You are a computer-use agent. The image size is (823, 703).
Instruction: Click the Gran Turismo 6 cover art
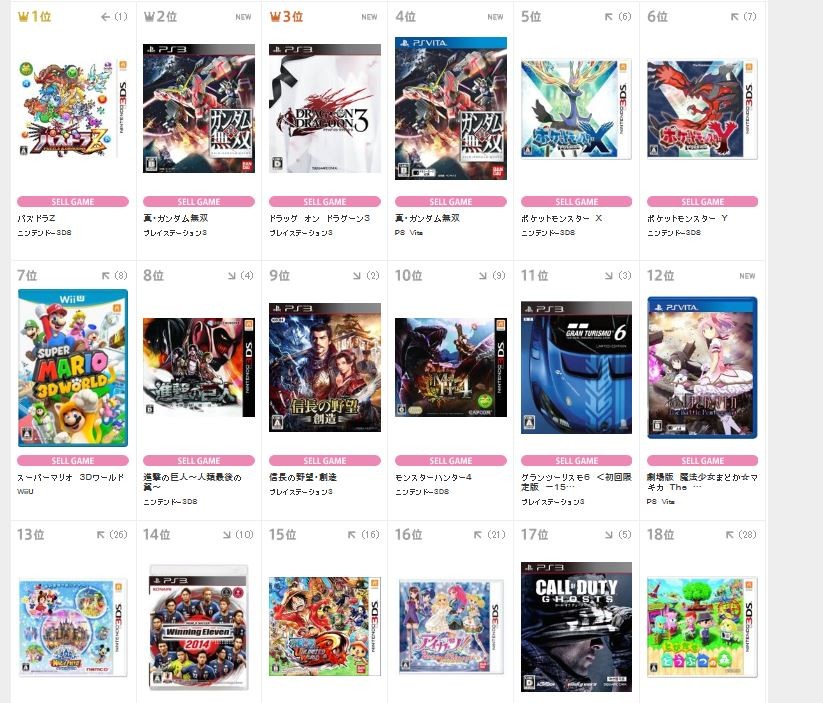tap(576, 368)
